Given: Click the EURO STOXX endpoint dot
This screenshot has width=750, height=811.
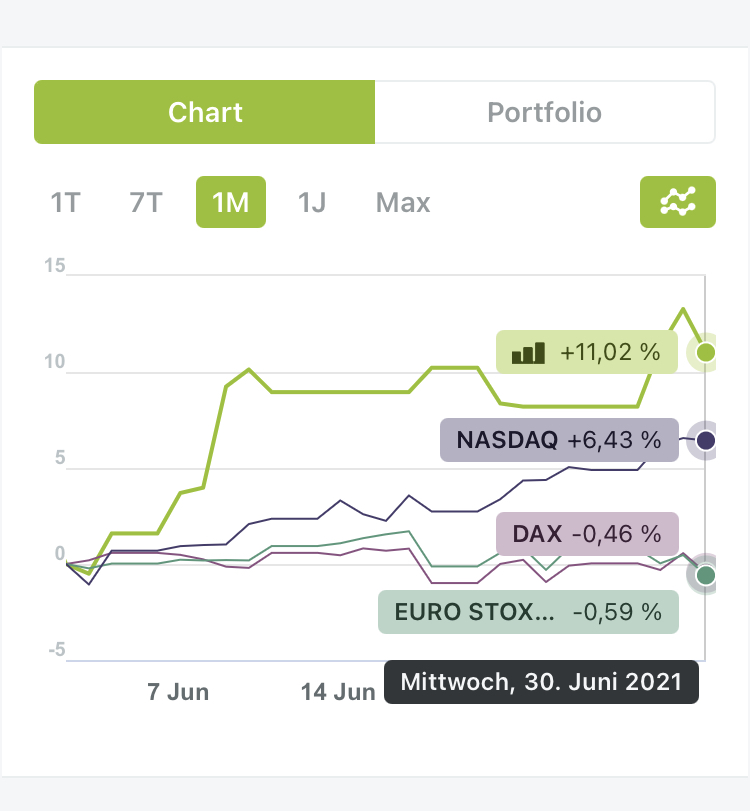Looking at the screenshot, I should 706,574.
